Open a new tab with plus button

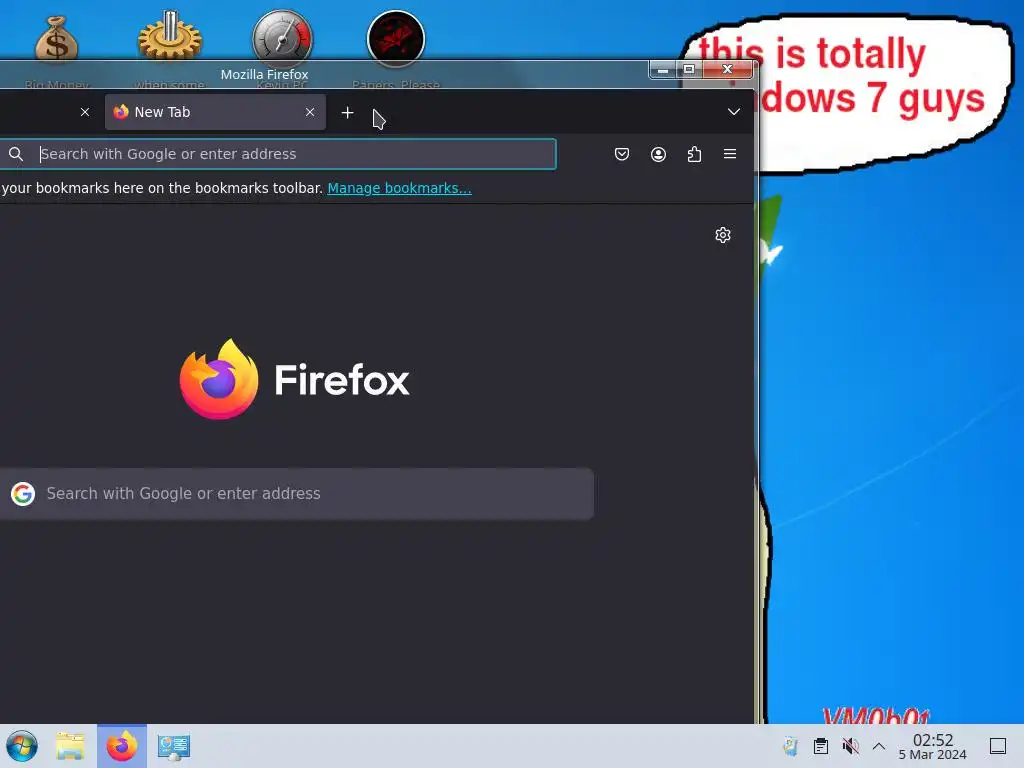point(347,113)
